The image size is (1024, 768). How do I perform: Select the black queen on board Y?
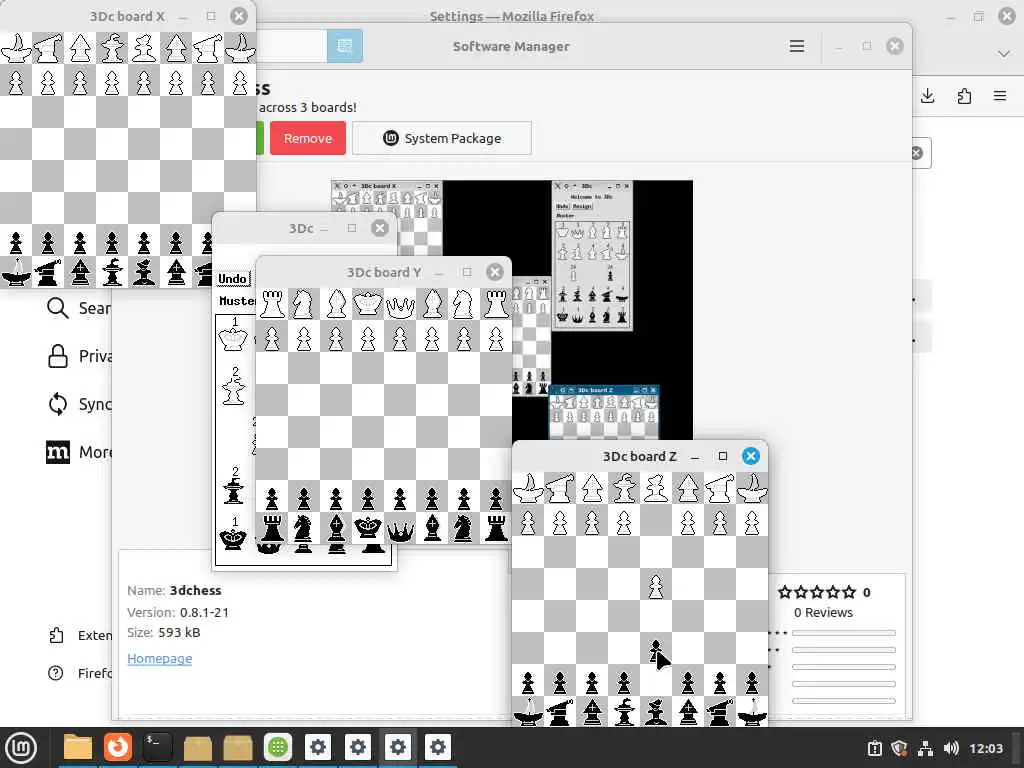400,528
